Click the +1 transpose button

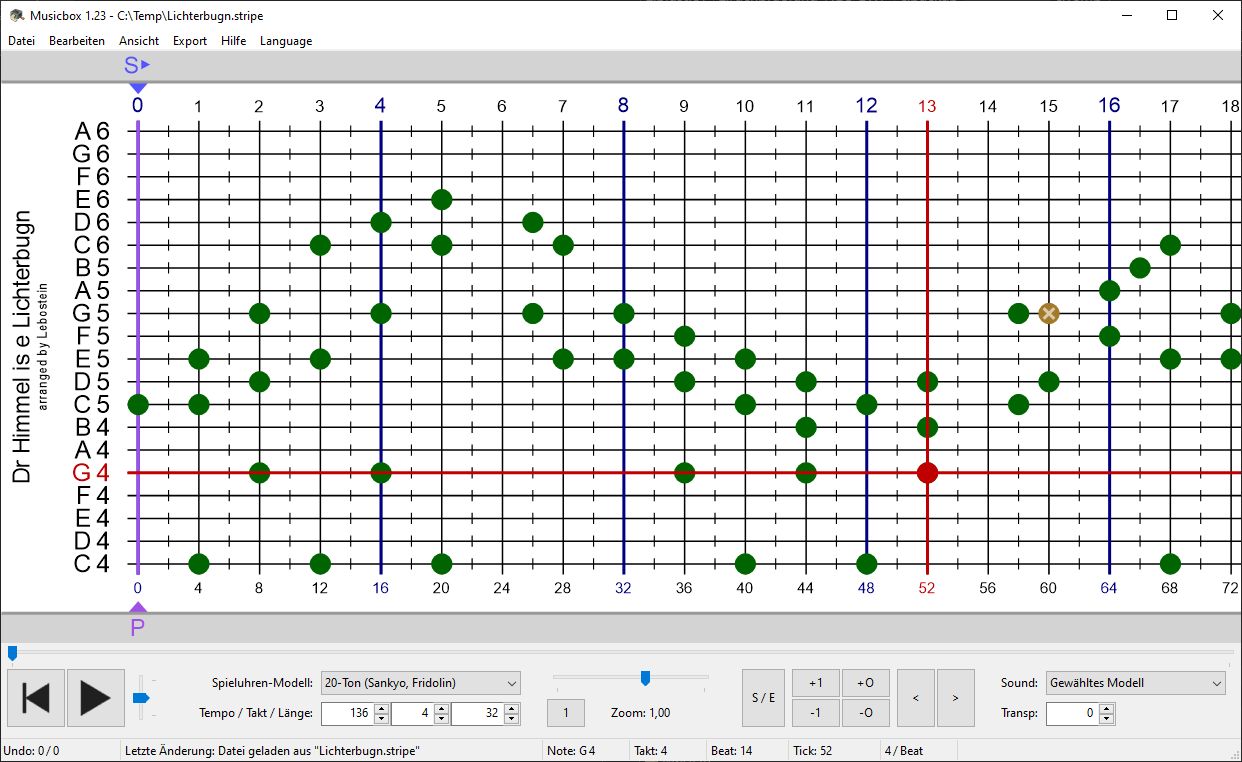[x=816, y=683]
